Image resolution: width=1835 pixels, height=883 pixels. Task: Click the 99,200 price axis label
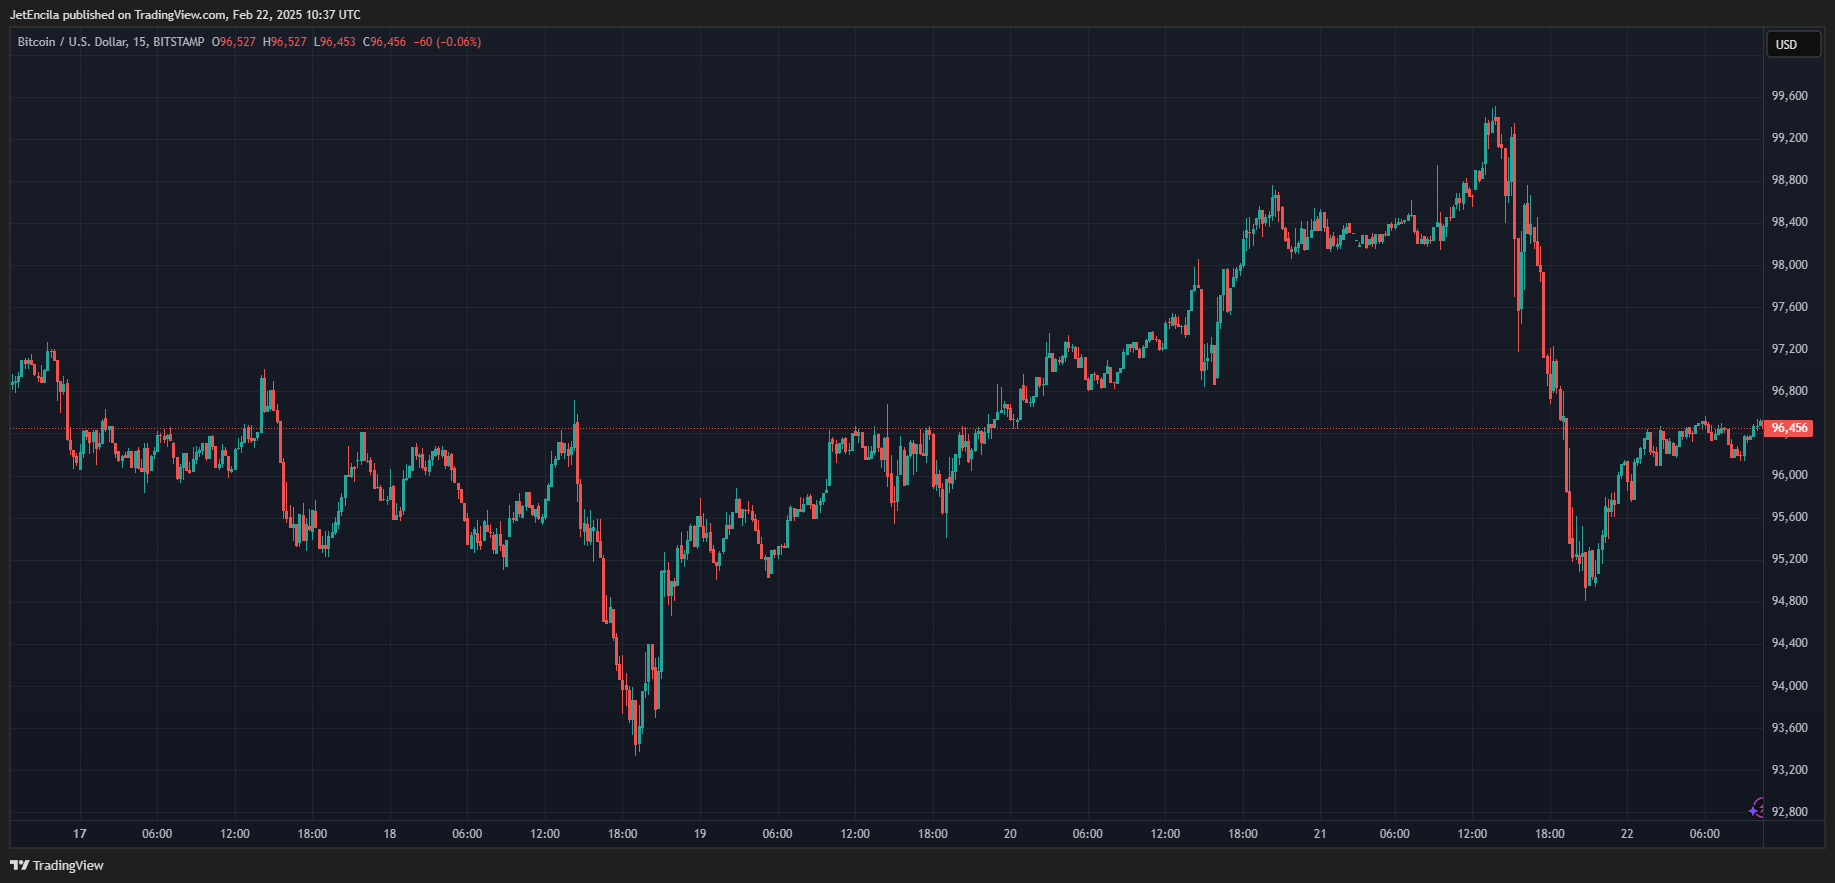point(1789,138)
